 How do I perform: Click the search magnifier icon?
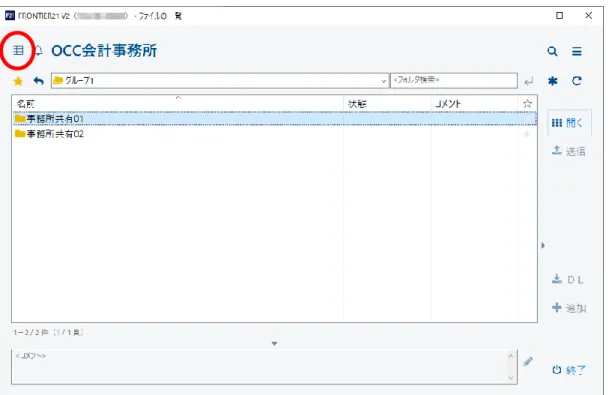552,51
